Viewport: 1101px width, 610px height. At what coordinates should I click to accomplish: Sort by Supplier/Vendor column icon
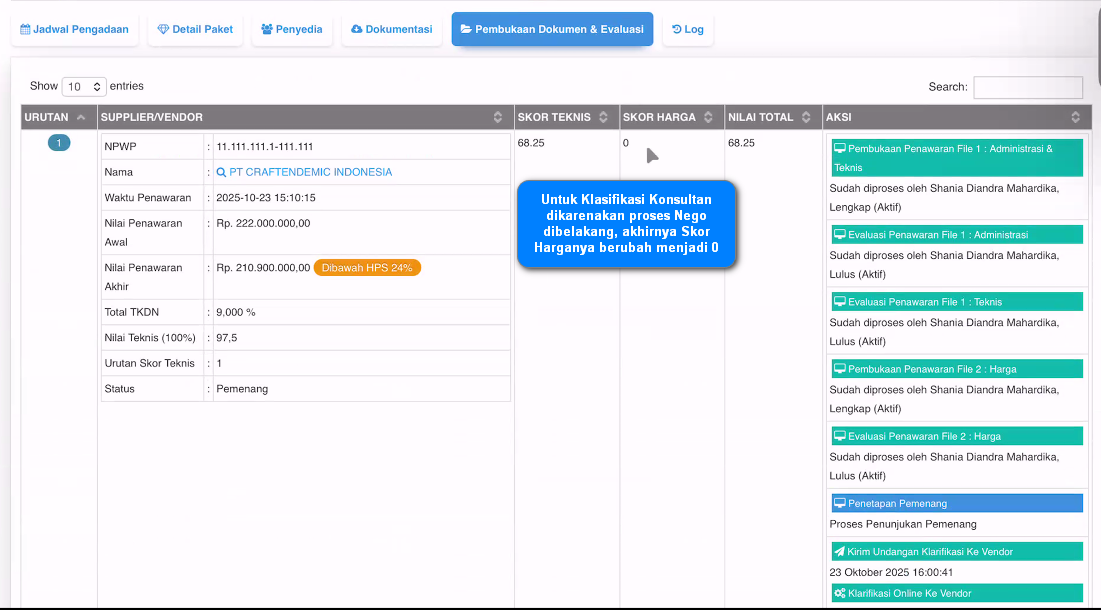(498, 117)
